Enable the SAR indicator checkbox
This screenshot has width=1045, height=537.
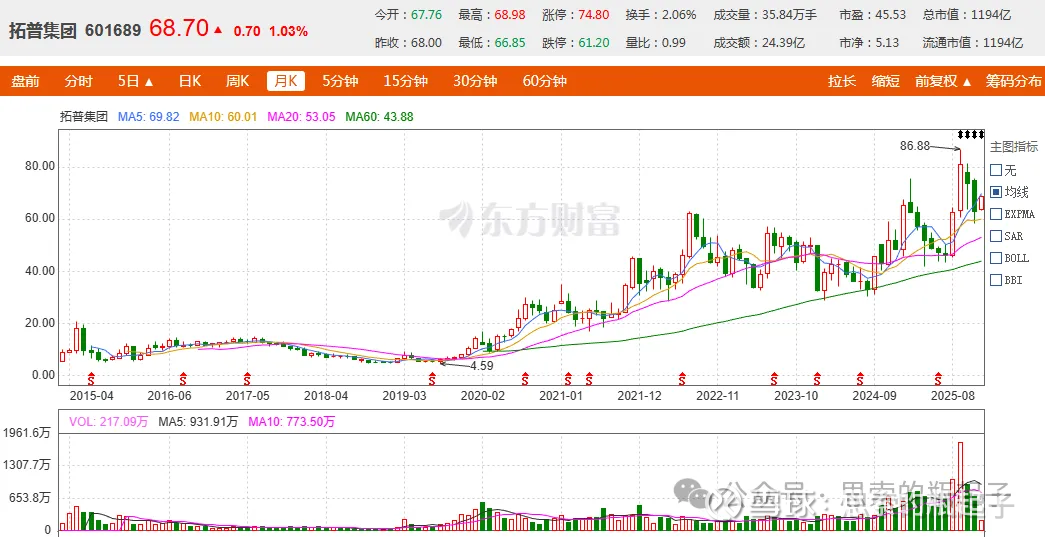tap(996, 236)
